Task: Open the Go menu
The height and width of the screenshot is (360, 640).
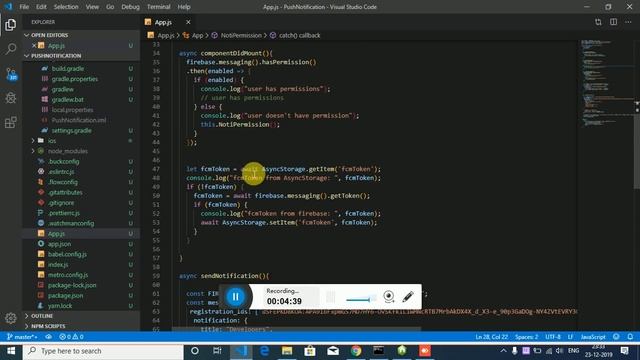Action: click(110, 7)
